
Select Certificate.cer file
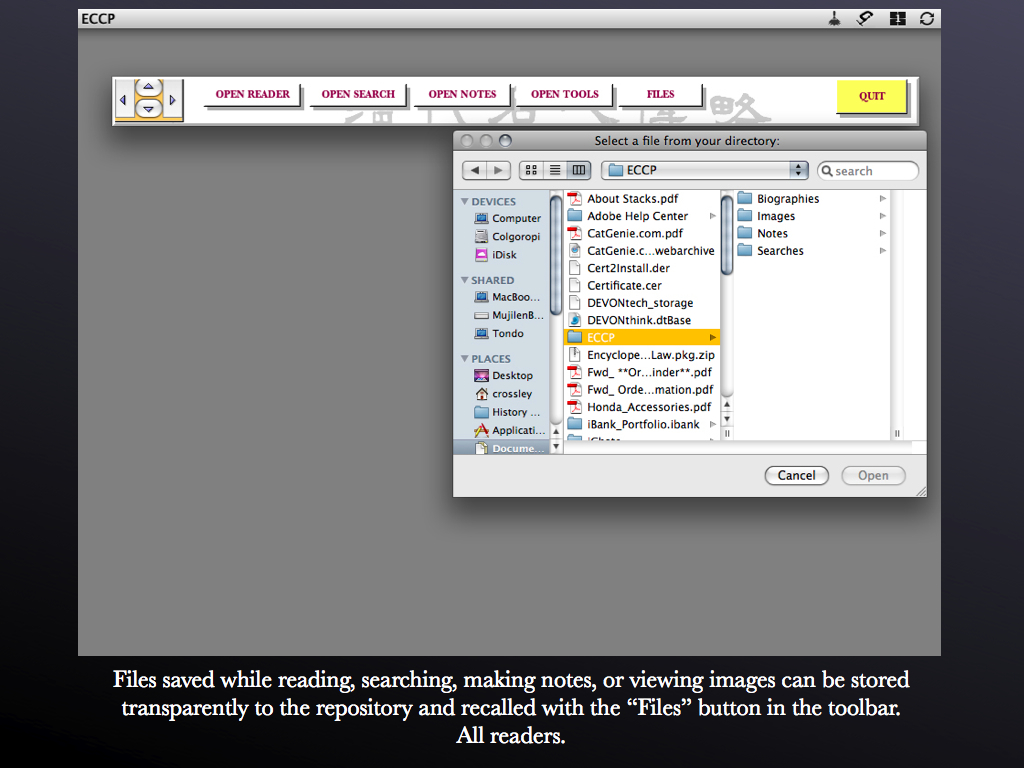643,285
